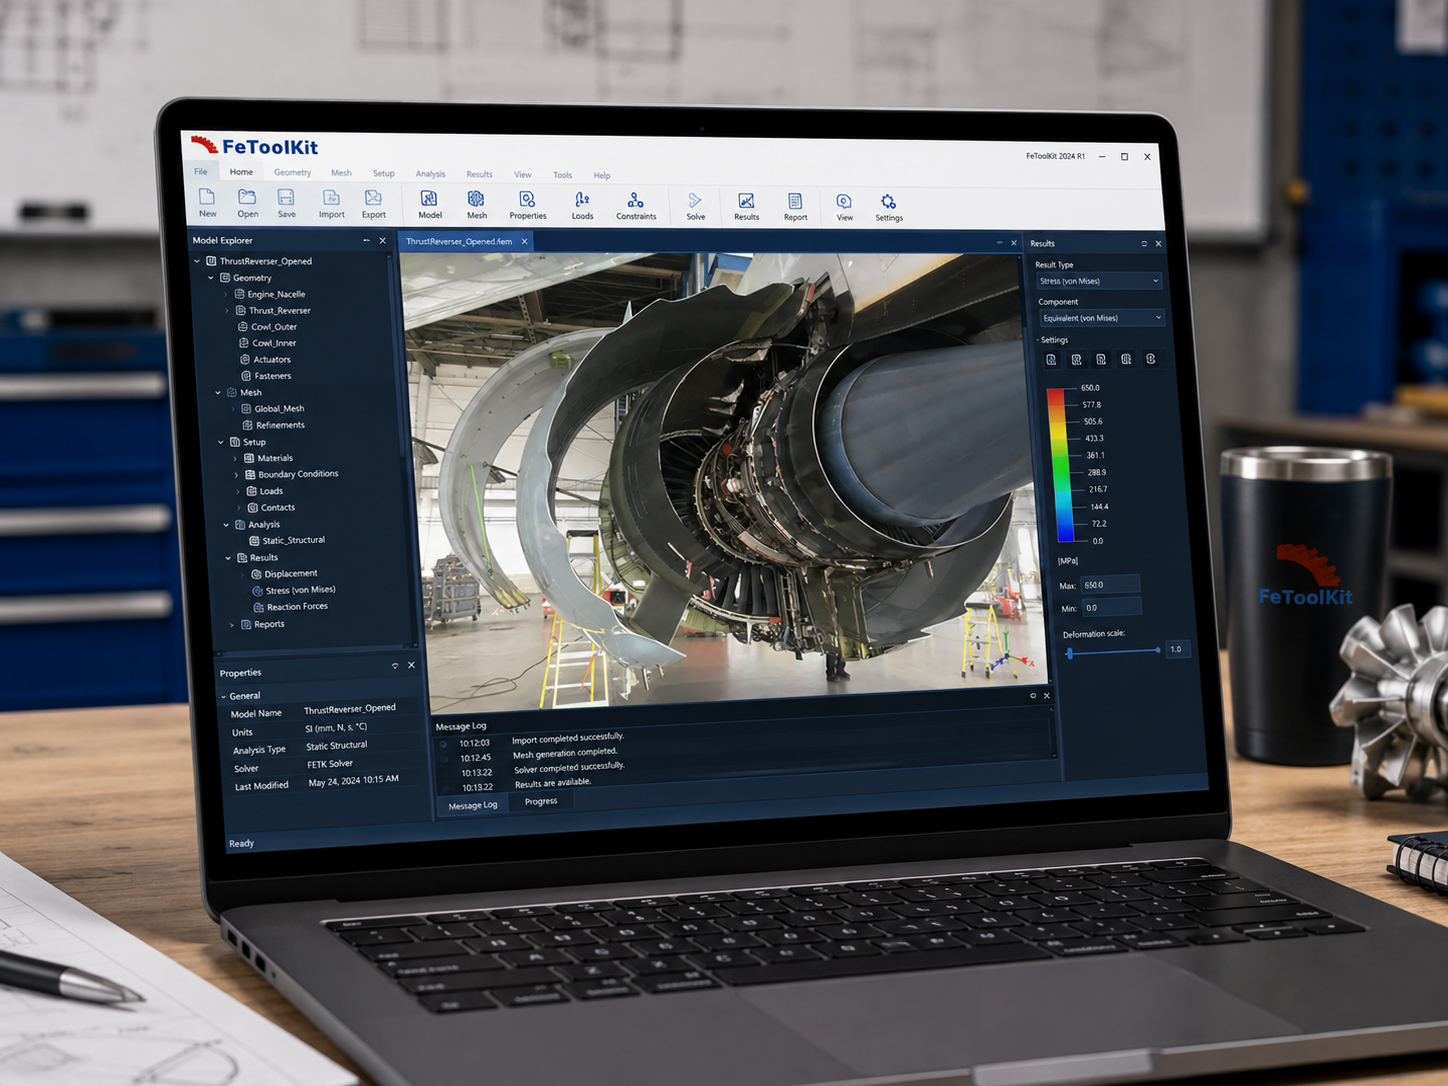Click the Max value input field
Image resolution: width=1448 pixels, height=1086 pixels.
[x=1111, y=584]
